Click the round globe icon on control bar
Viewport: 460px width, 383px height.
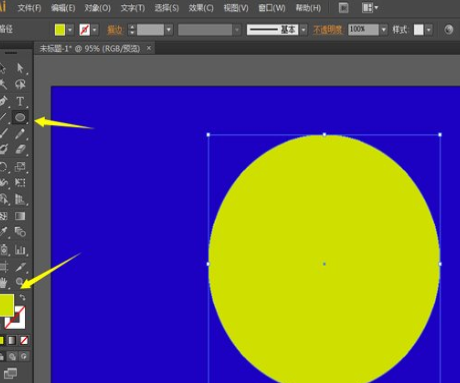click(x=449, y=30)
